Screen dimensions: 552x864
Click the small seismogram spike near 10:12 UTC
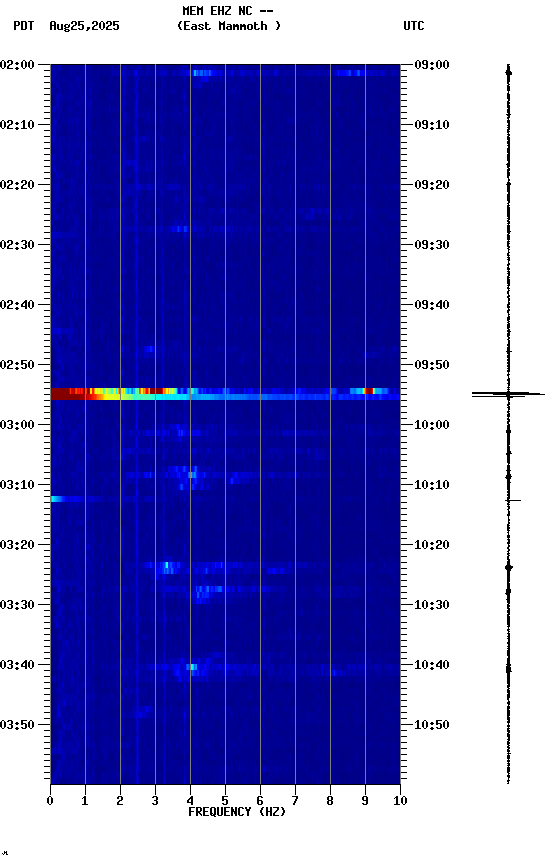point(513,500)
